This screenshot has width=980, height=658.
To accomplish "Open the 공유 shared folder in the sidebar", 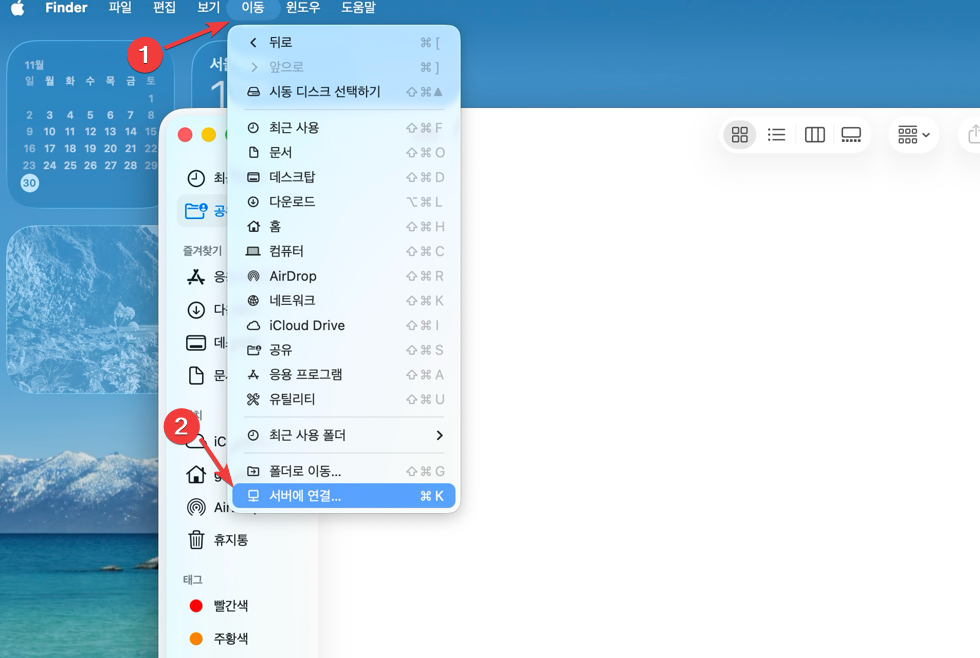I will 205,210.
